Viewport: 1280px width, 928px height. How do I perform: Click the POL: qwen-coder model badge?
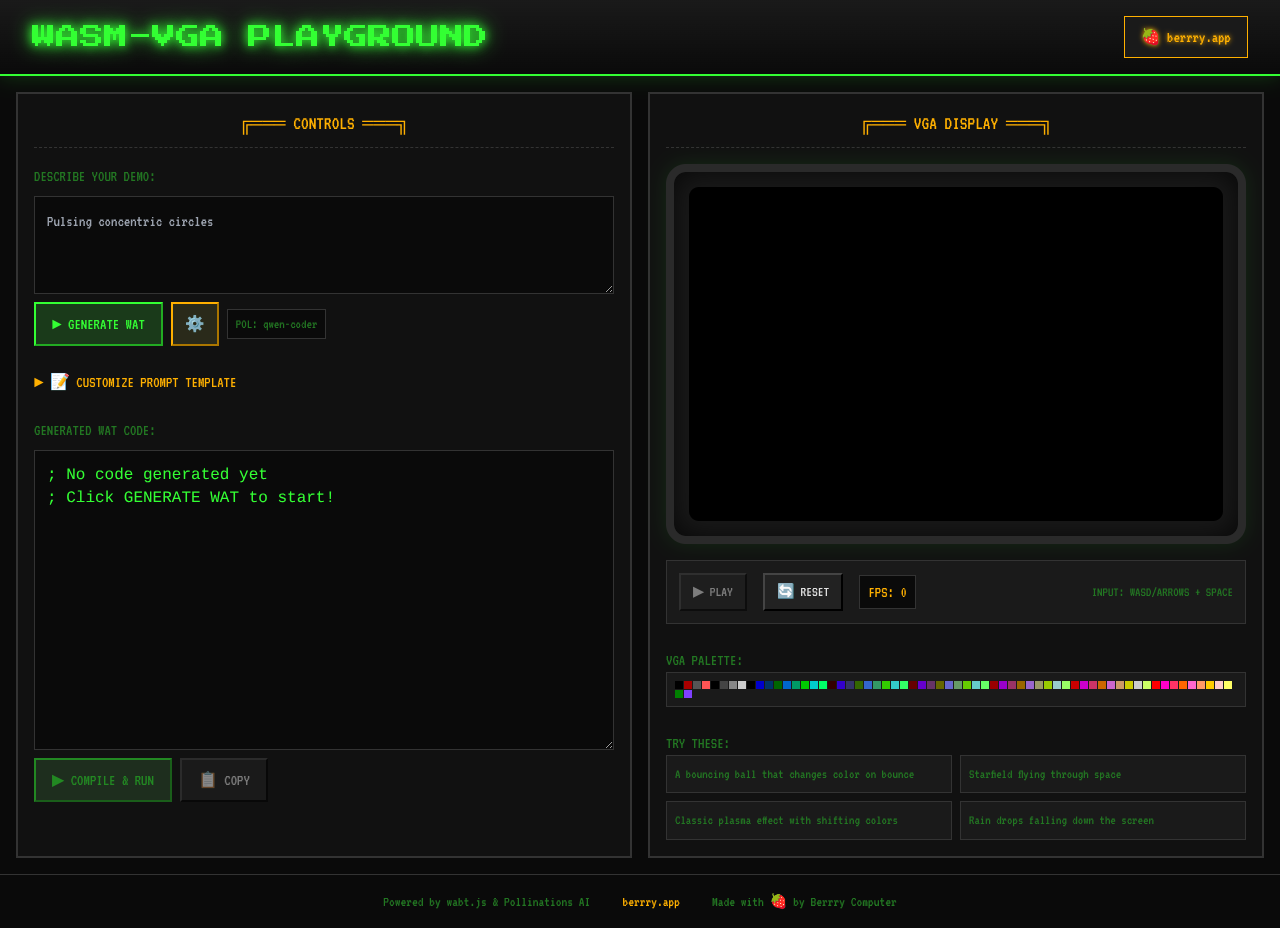(x=276, y=324)
